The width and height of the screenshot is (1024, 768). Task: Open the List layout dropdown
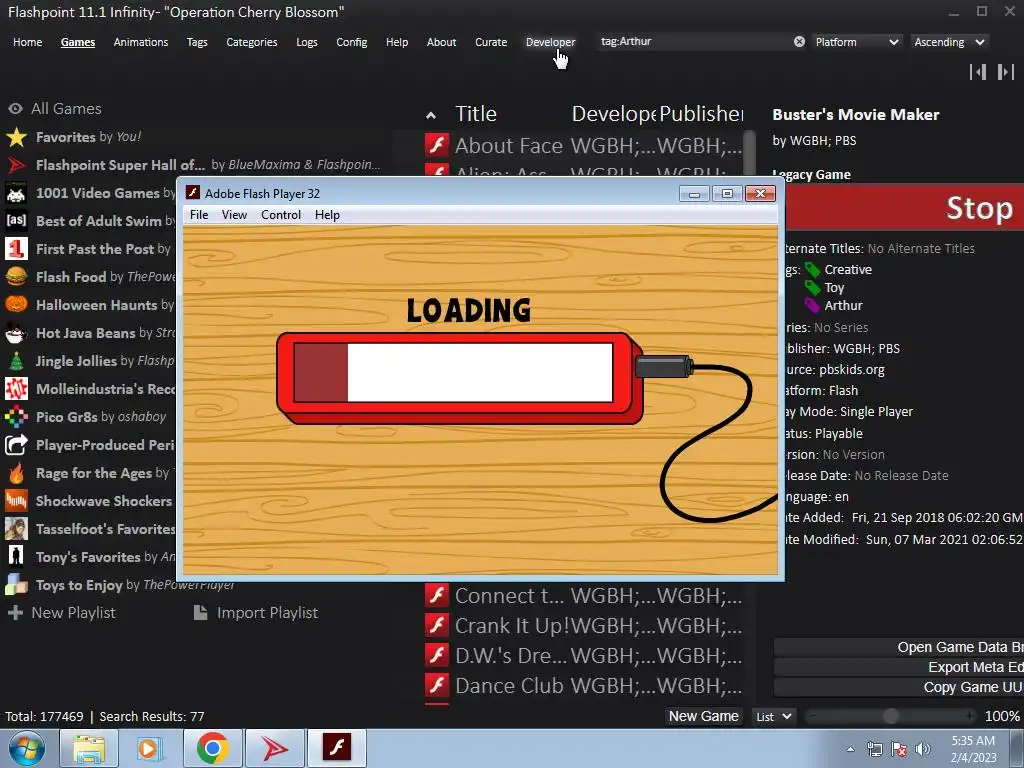[x=774, y=716]
